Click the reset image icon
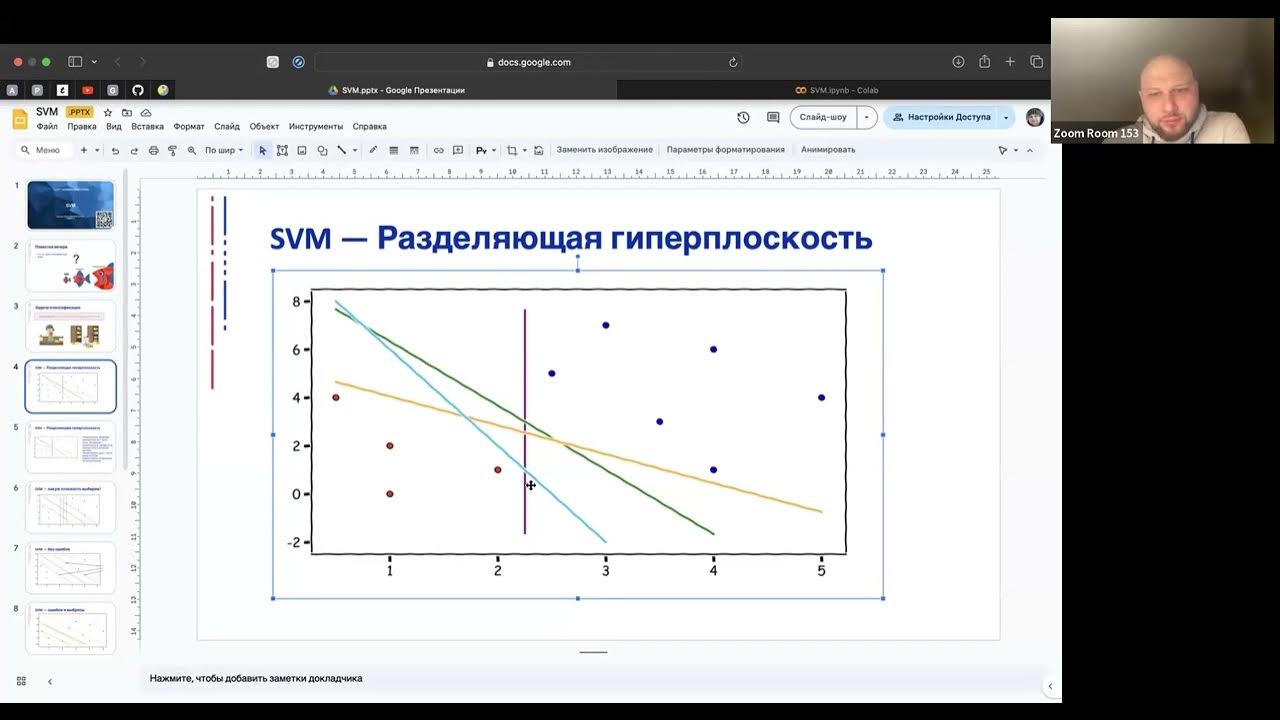Viewport: 1280px width, 720px height. coord(539,150)
